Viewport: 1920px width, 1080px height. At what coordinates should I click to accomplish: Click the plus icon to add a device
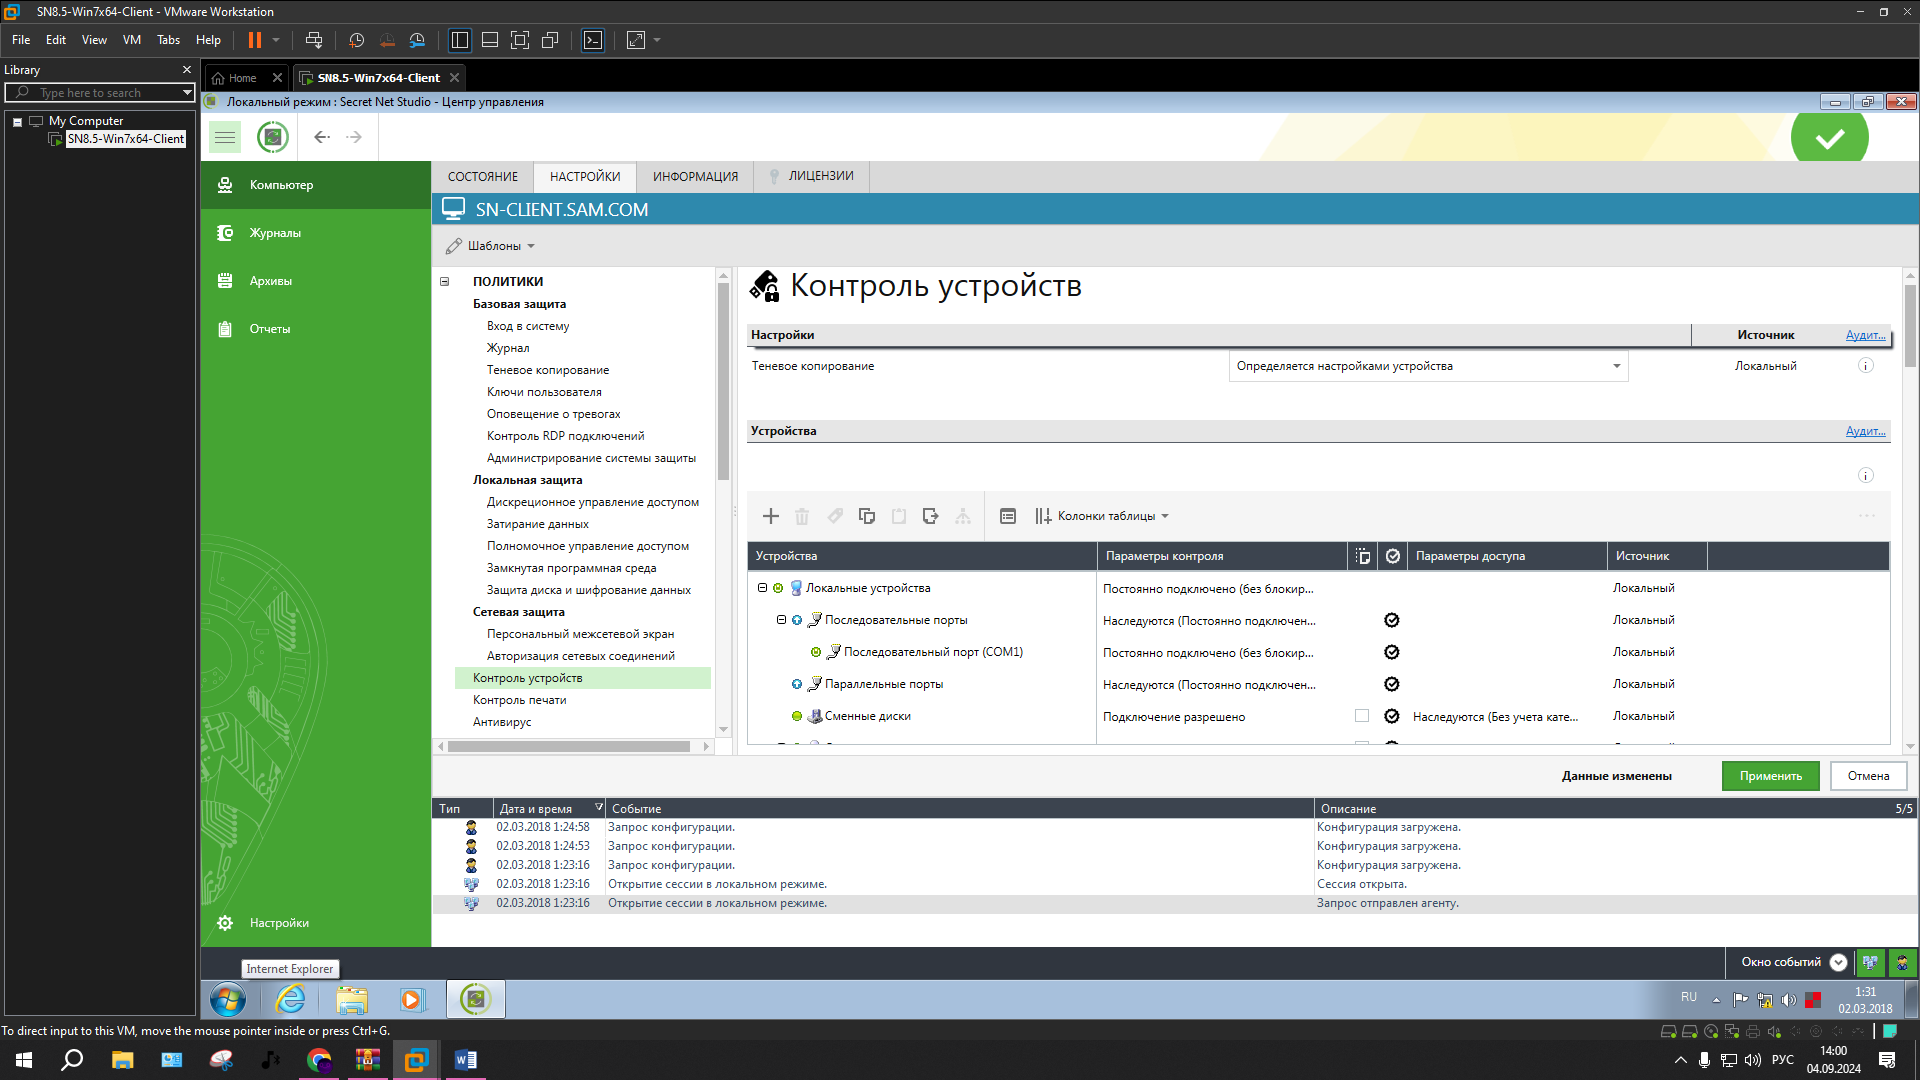(771, 516)
